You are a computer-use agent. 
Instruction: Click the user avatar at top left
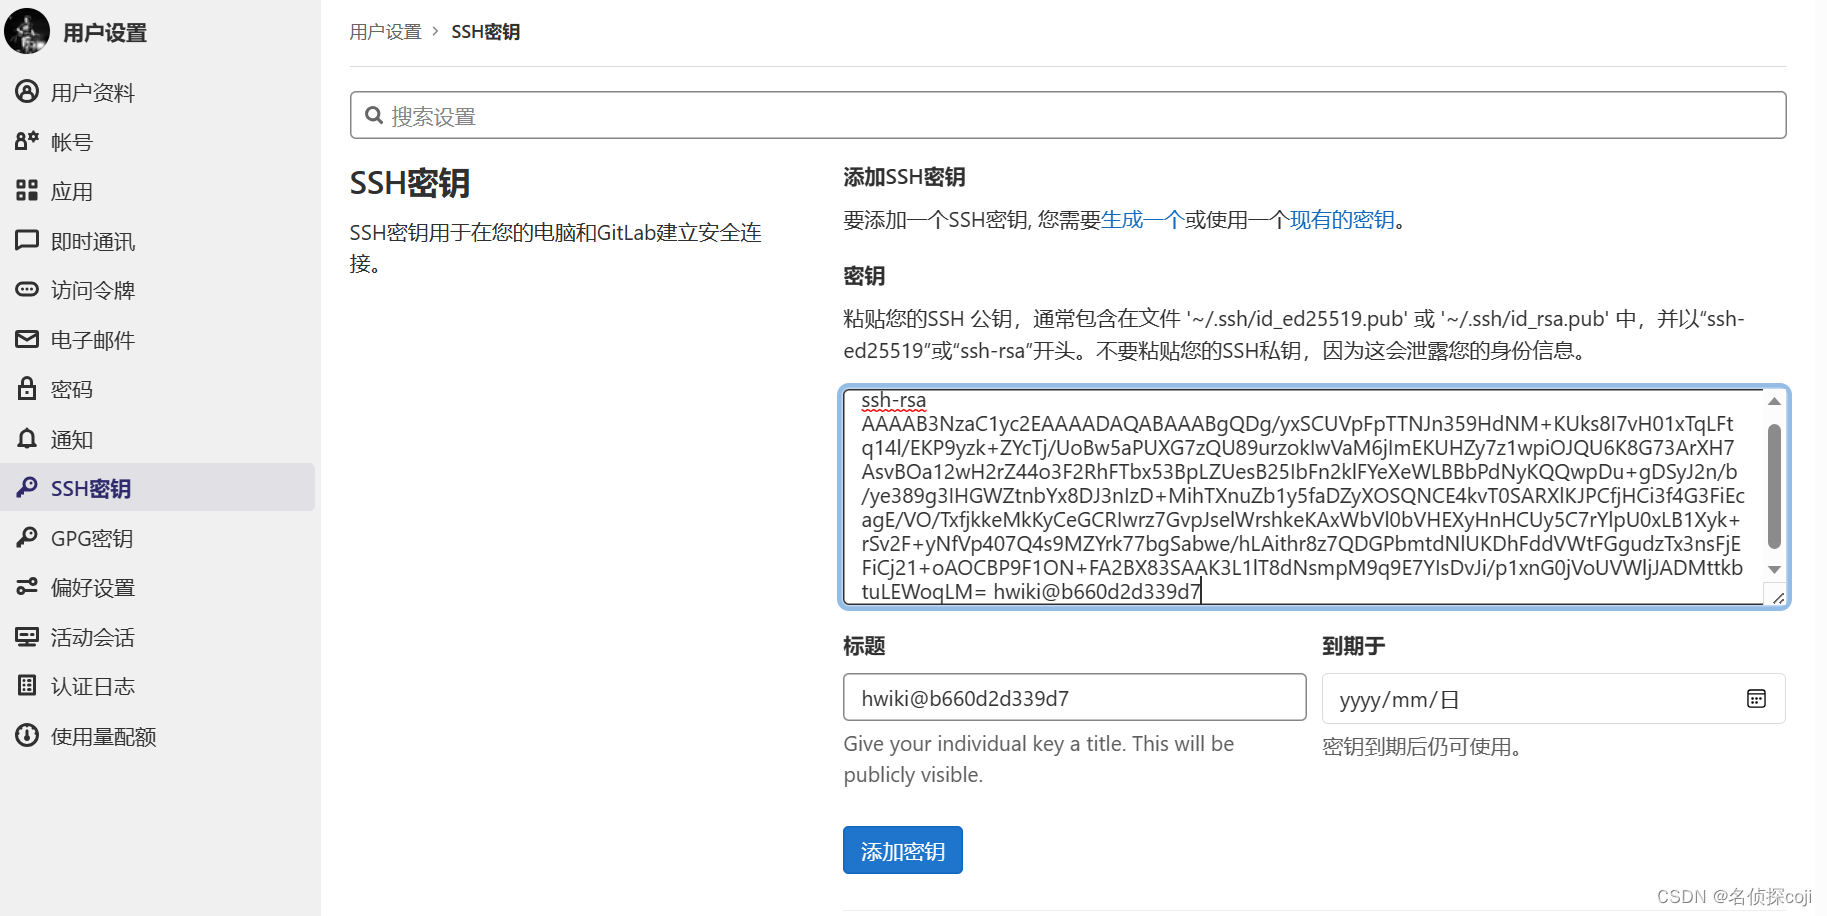coord(27,31)
